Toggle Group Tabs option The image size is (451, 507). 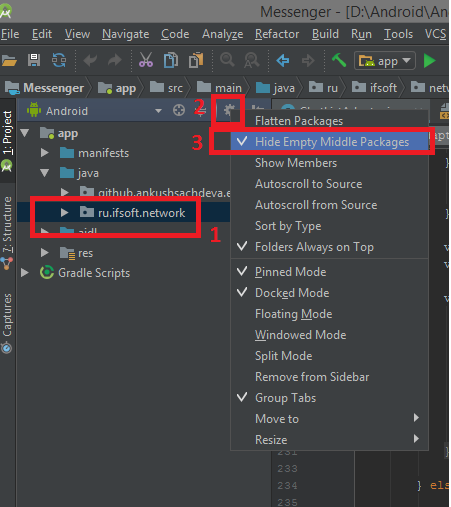[x=329, y=398]
